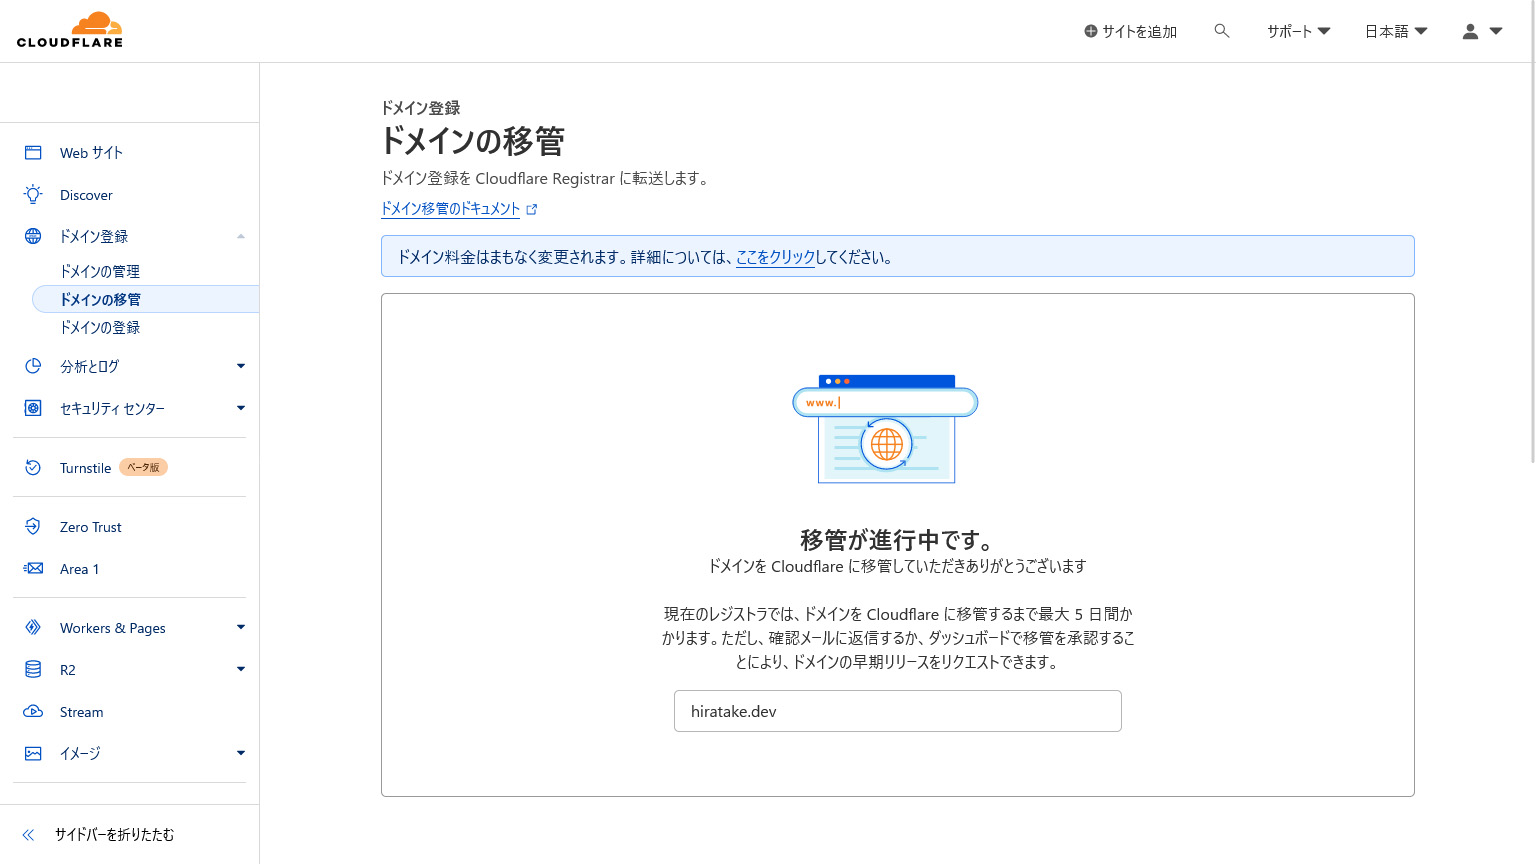1536x864 pixels.
Task: Click the R2 label in the sidebar
Action: point(68,670)
